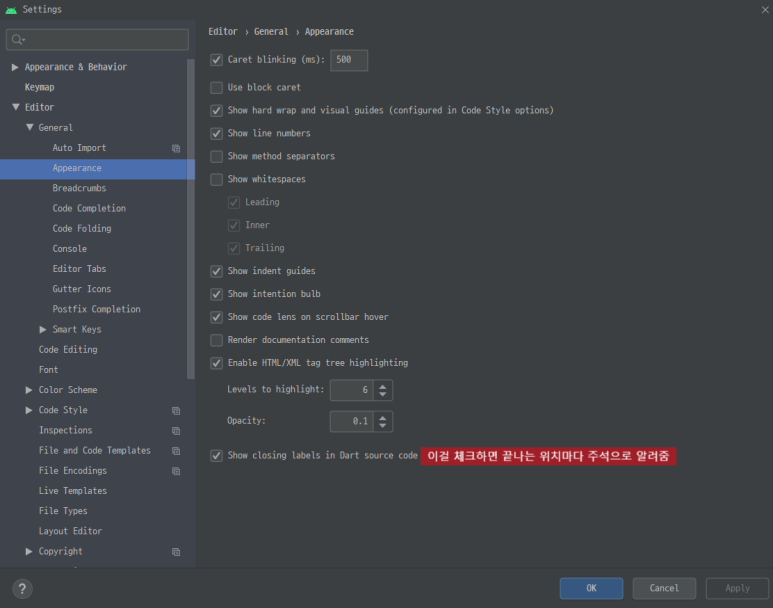
Task: Decrease the Opacity value
Action: pyautogui.click(x=383, y=426)
